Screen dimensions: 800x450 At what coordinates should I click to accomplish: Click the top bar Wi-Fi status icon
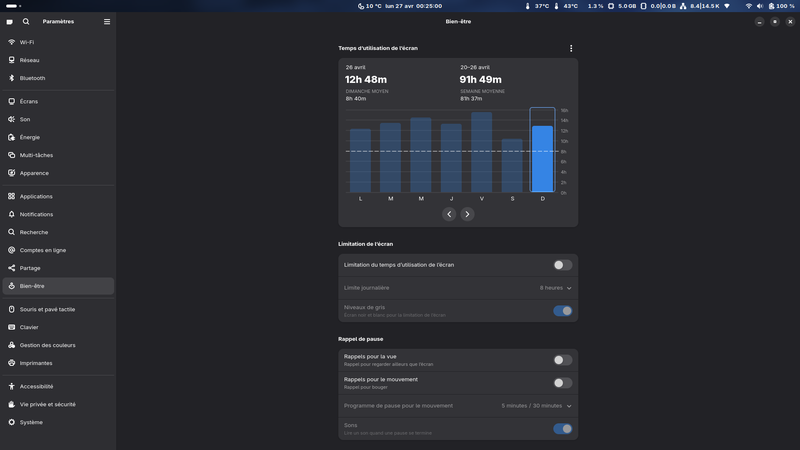748,6
